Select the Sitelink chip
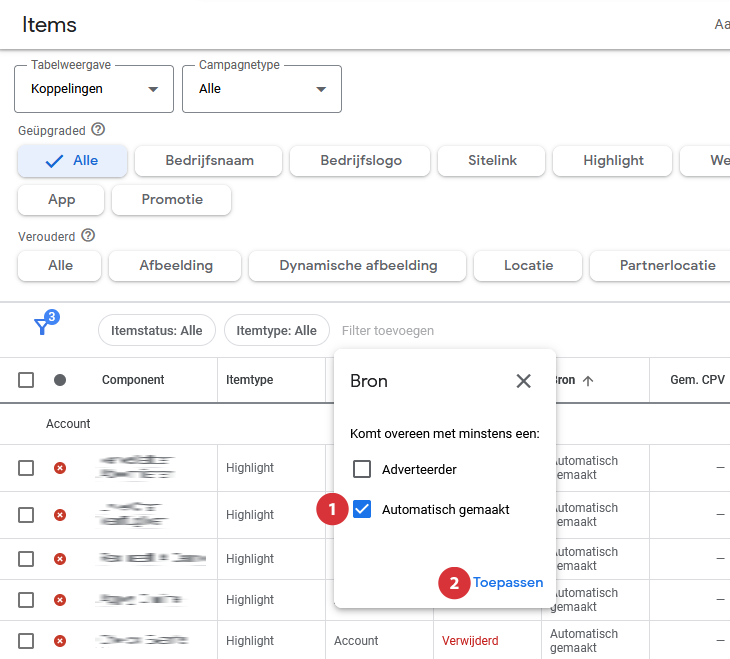This screenshot has height=659, width=730. point(492,161)
